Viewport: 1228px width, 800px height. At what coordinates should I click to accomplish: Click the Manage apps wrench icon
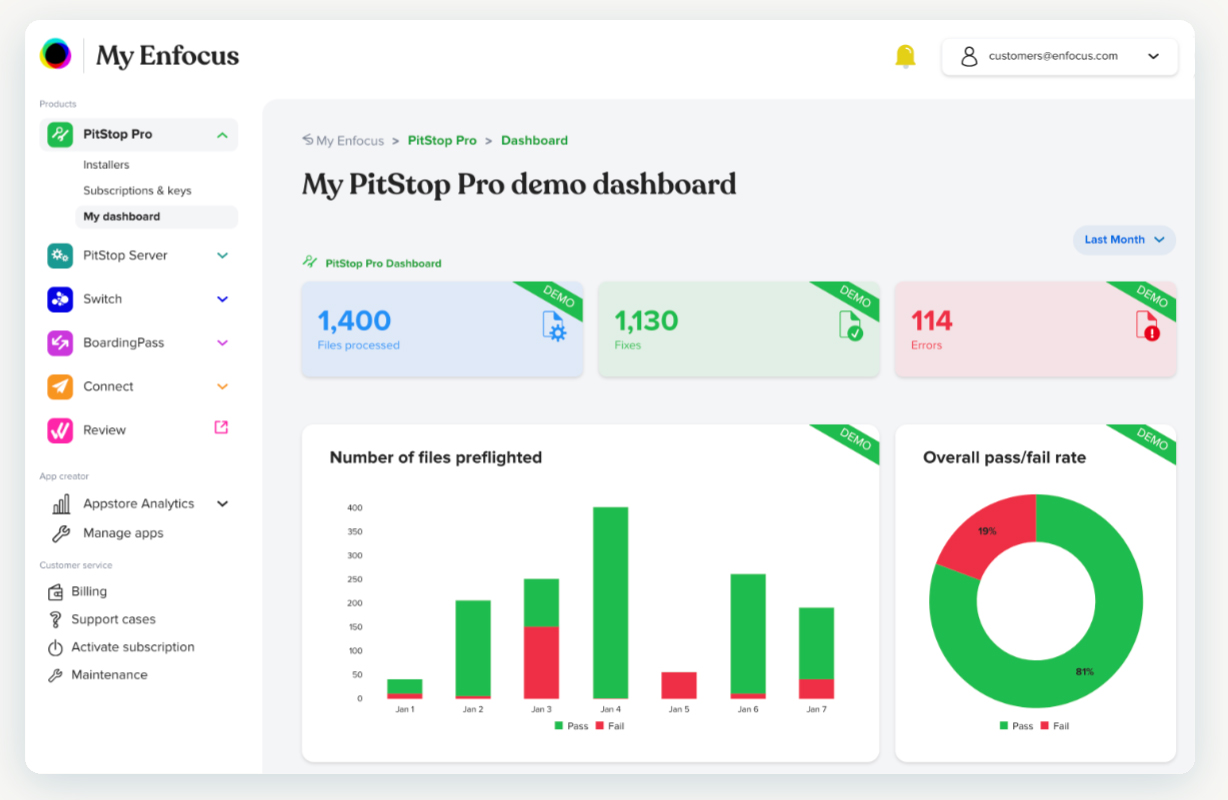(x=61, y=533)
